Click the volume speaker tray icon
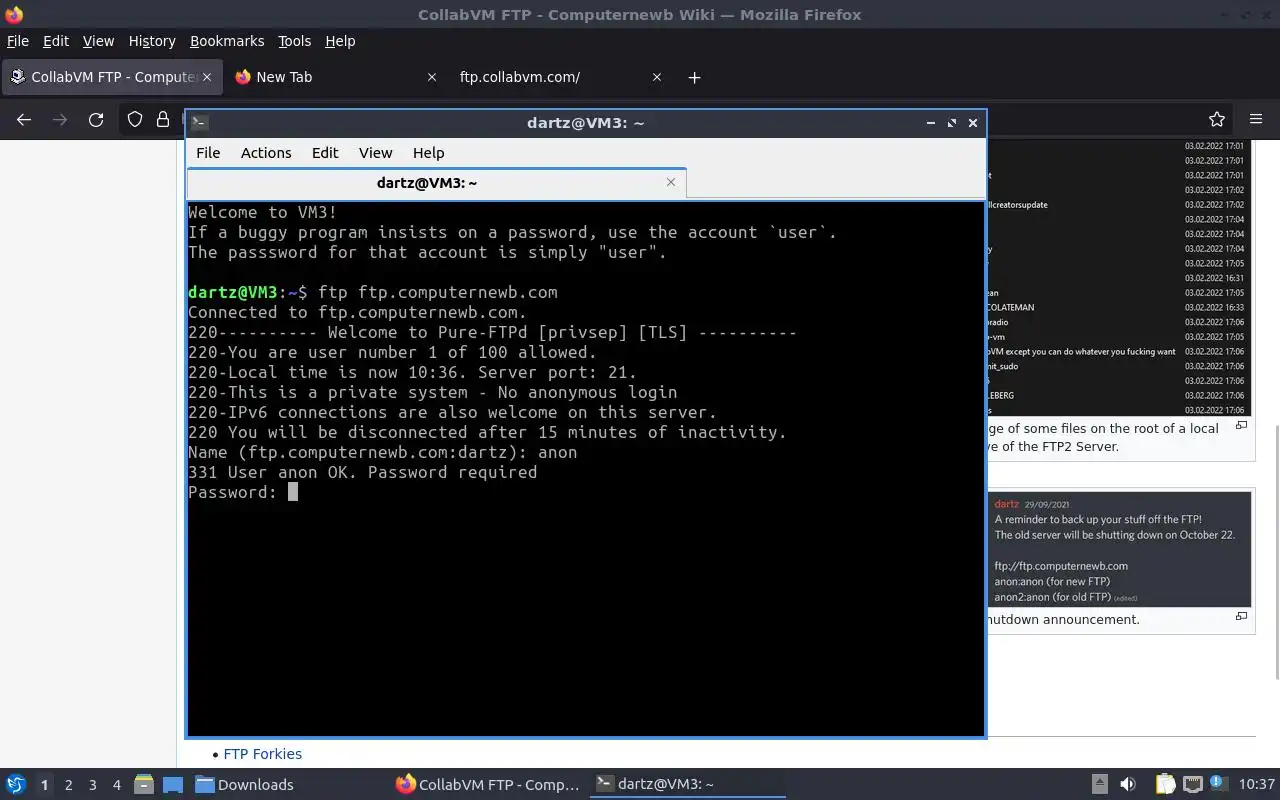Screen dimensions: 1280x800 click(1128, 785)
